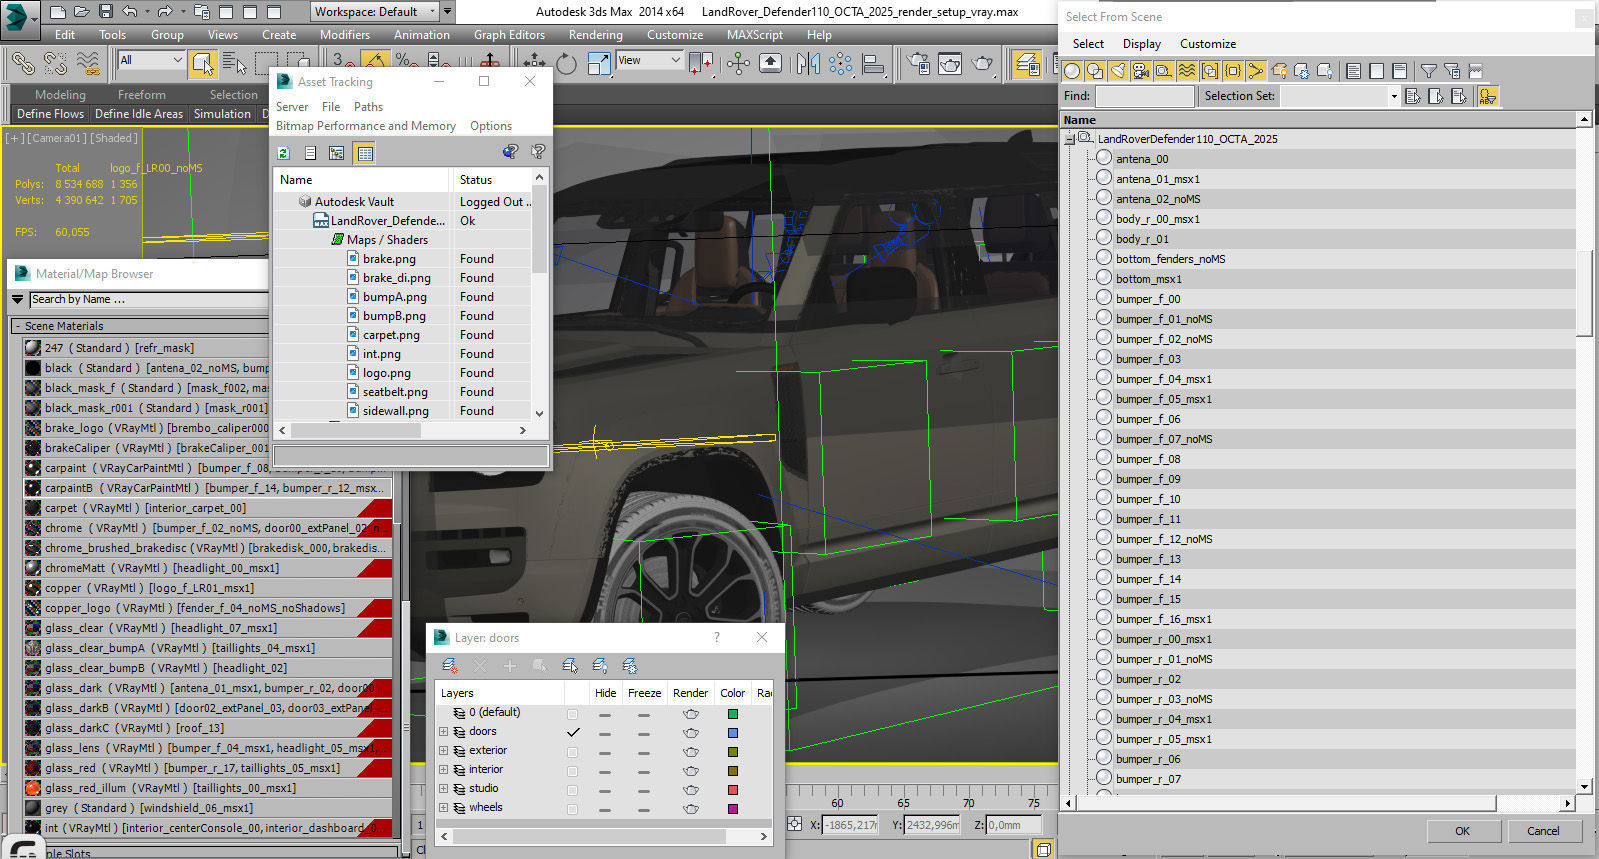Switch Asset Tracking to table view

coord(364,153)
